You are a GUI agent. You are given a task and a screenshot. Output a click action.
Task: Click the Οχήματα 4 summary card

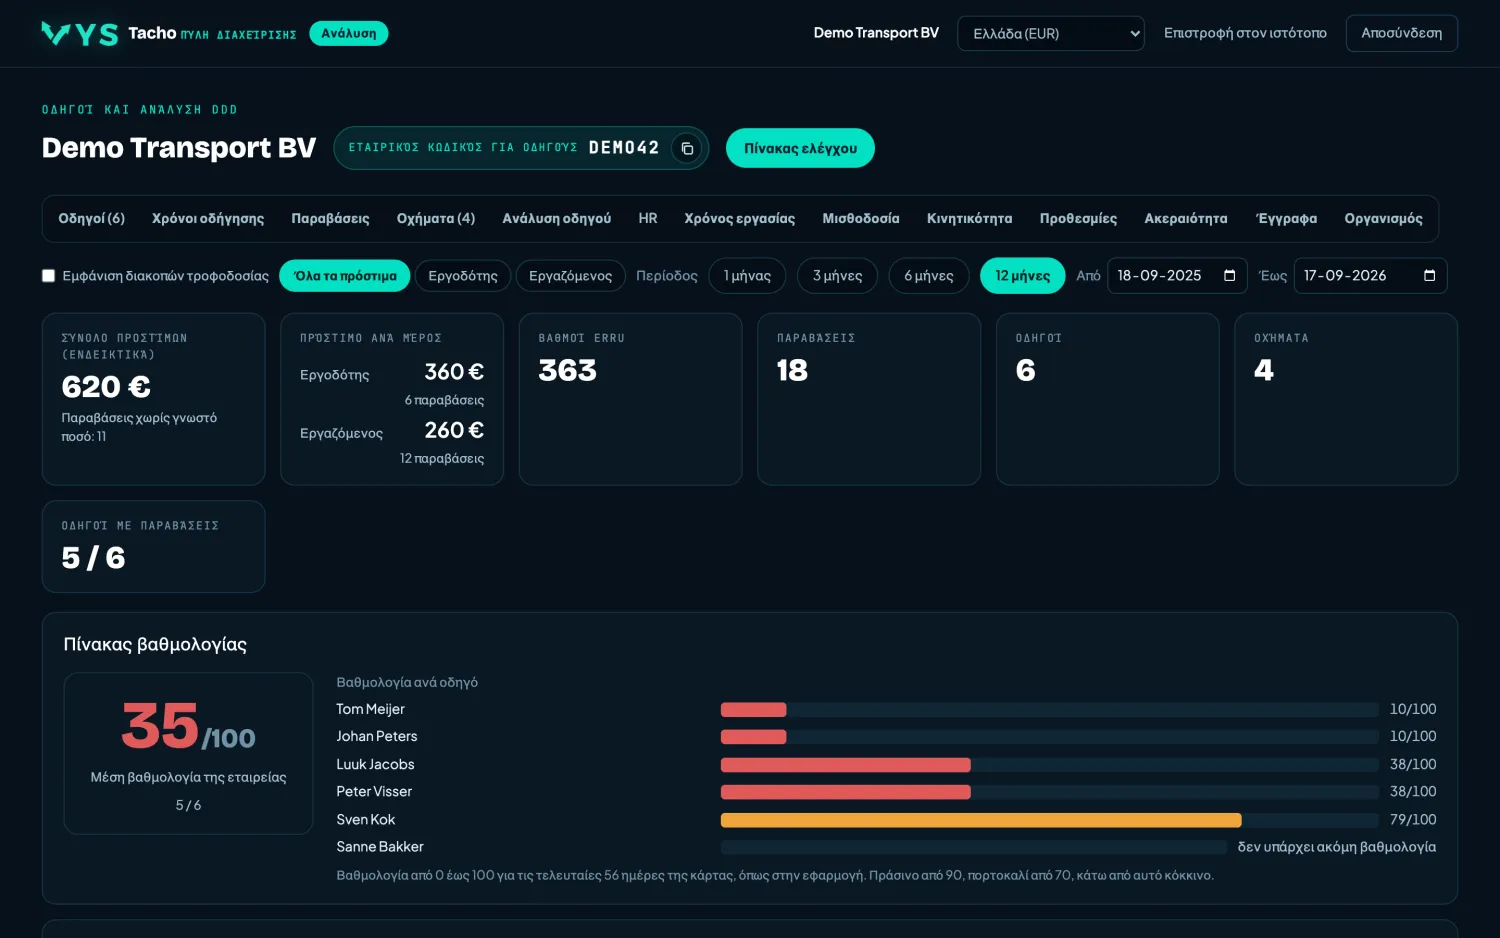(x=1346, y=399)
